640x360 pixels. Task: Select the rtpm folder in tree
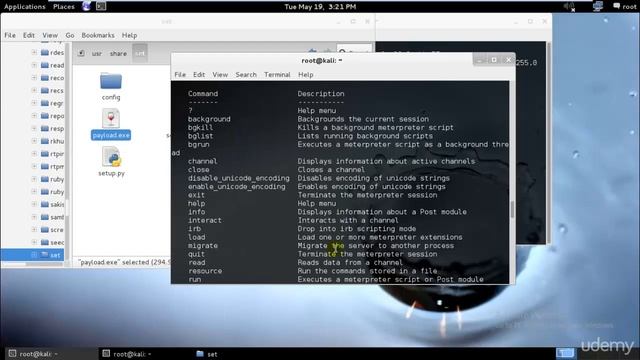point(53,167)
